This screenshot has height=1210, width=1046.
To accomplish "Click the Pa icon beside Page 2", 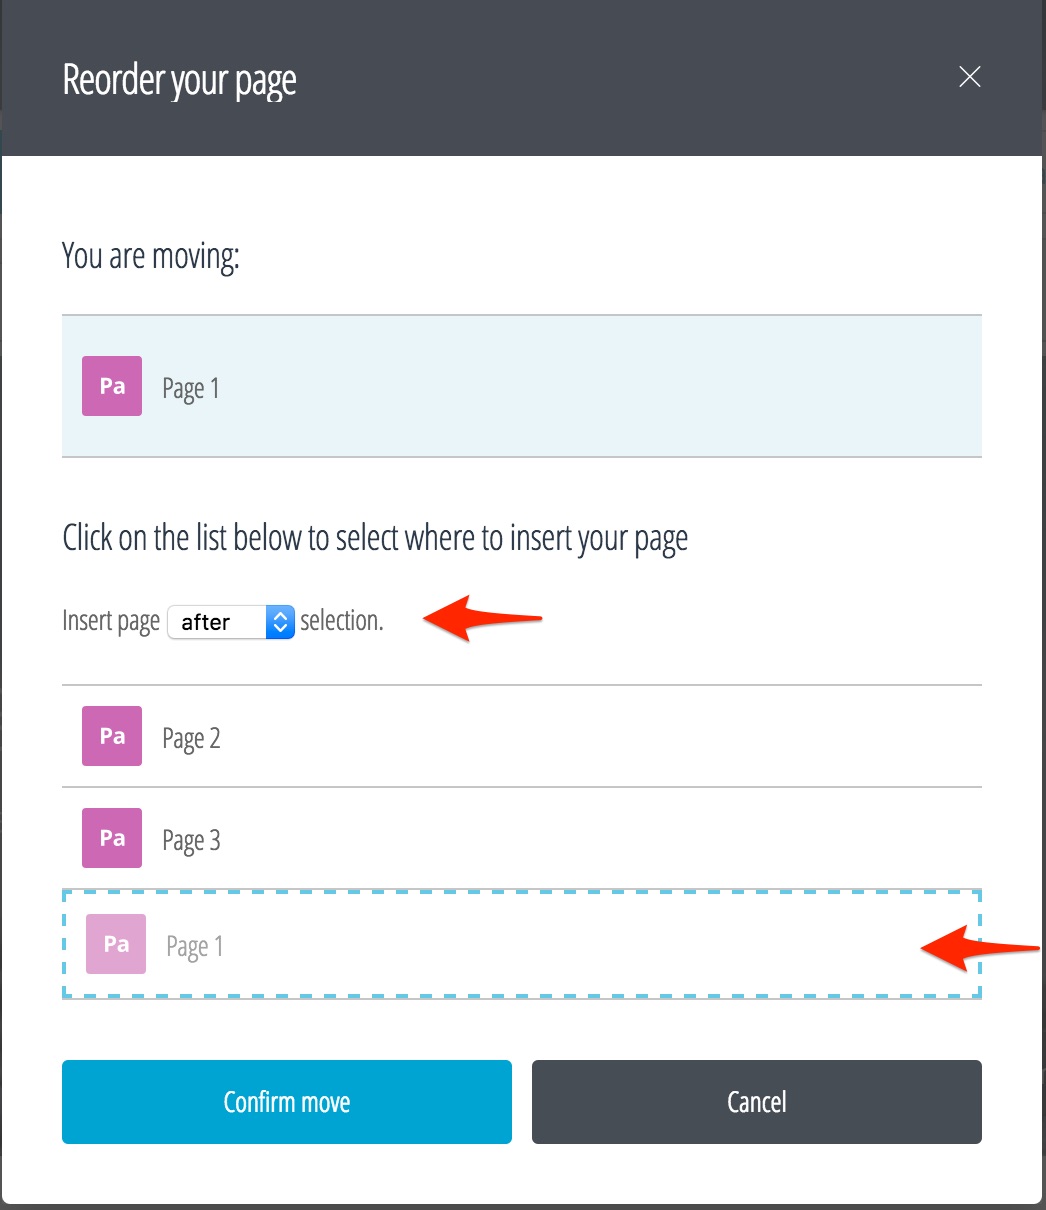I will pyautogui.click(x=112, y=736).
